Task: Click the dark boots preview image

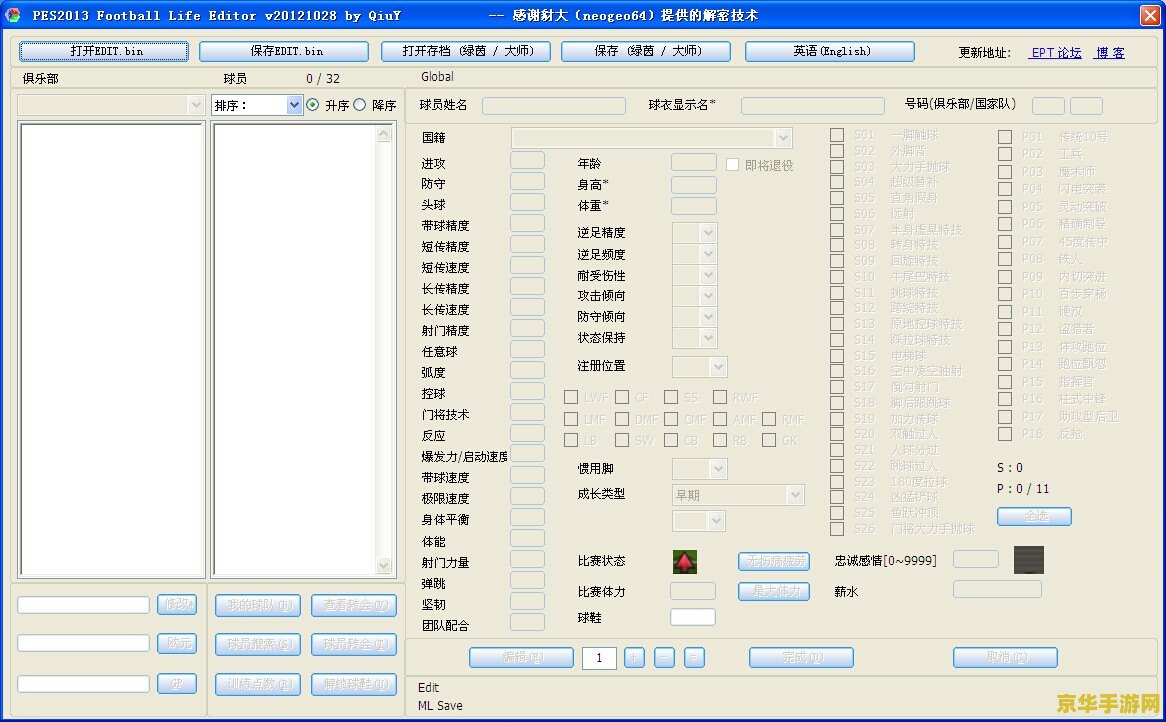Action: click(1028, 560)
